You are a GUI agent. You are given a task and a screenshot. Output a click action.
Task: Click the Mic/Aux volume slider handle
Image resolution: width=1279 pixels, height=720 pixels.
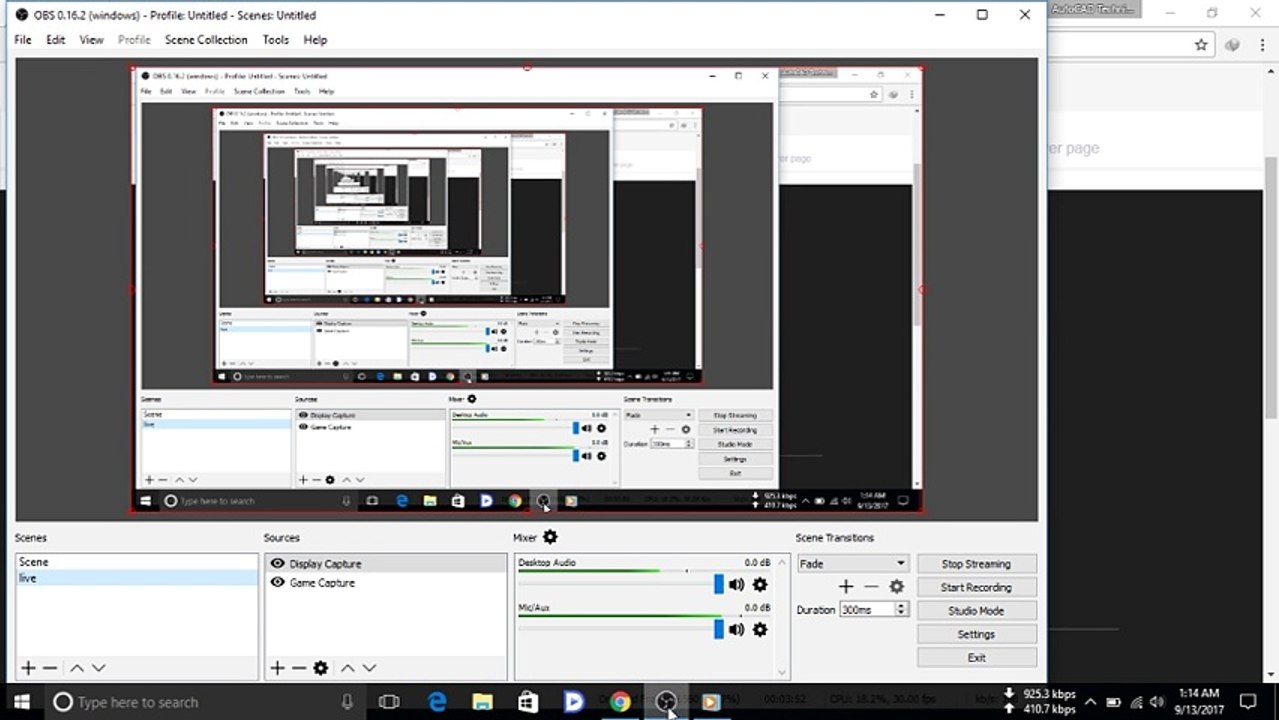(718, 629)
